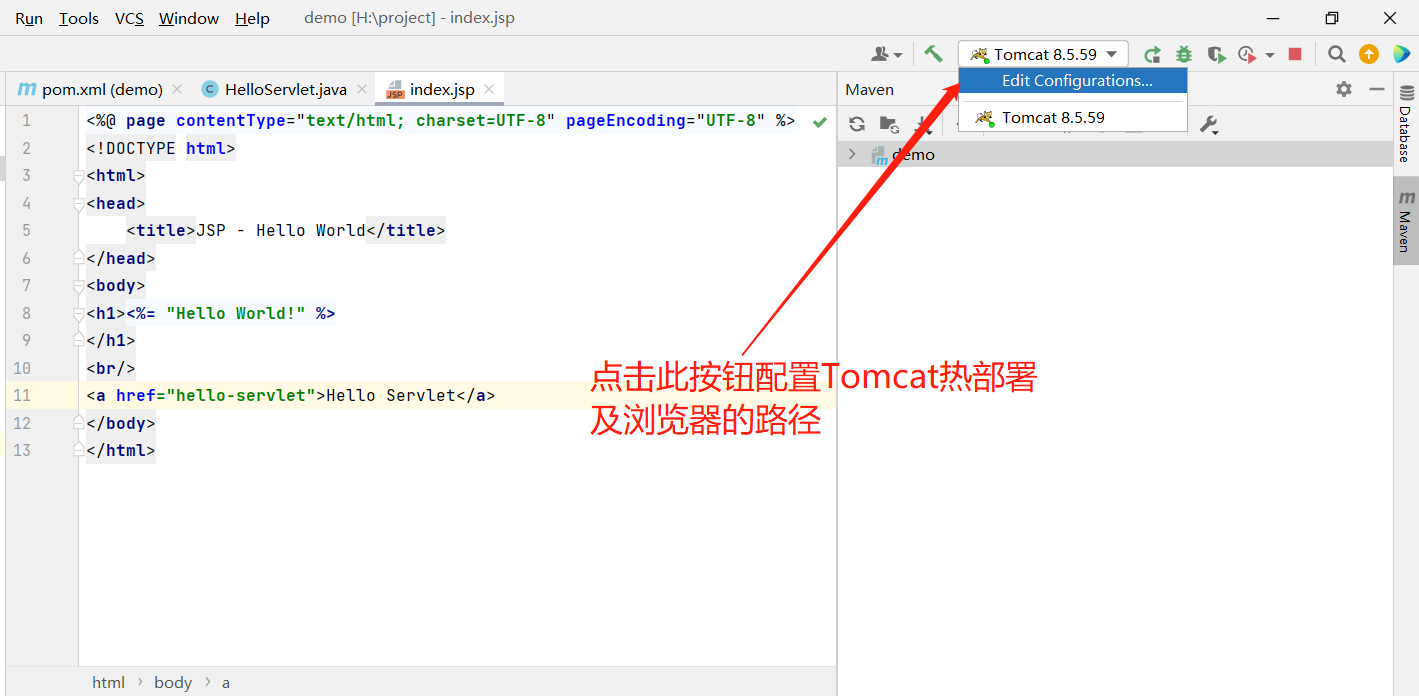Run with Coverage using the shield icon

(x=1215, y=54)
